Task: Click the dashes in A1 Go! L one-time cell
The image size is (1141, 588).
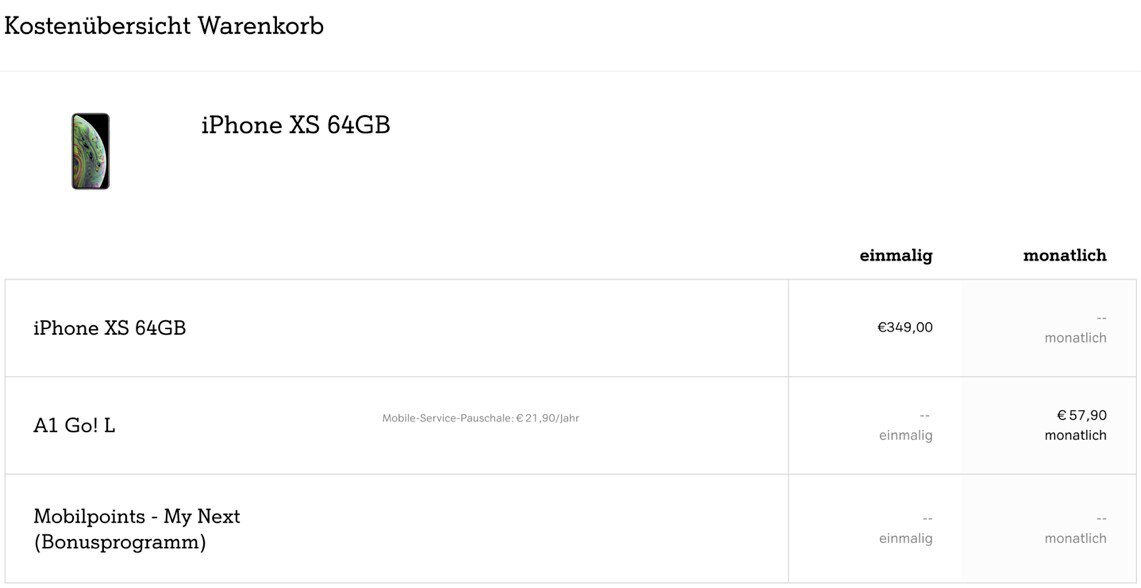Action: click(926, 415)
